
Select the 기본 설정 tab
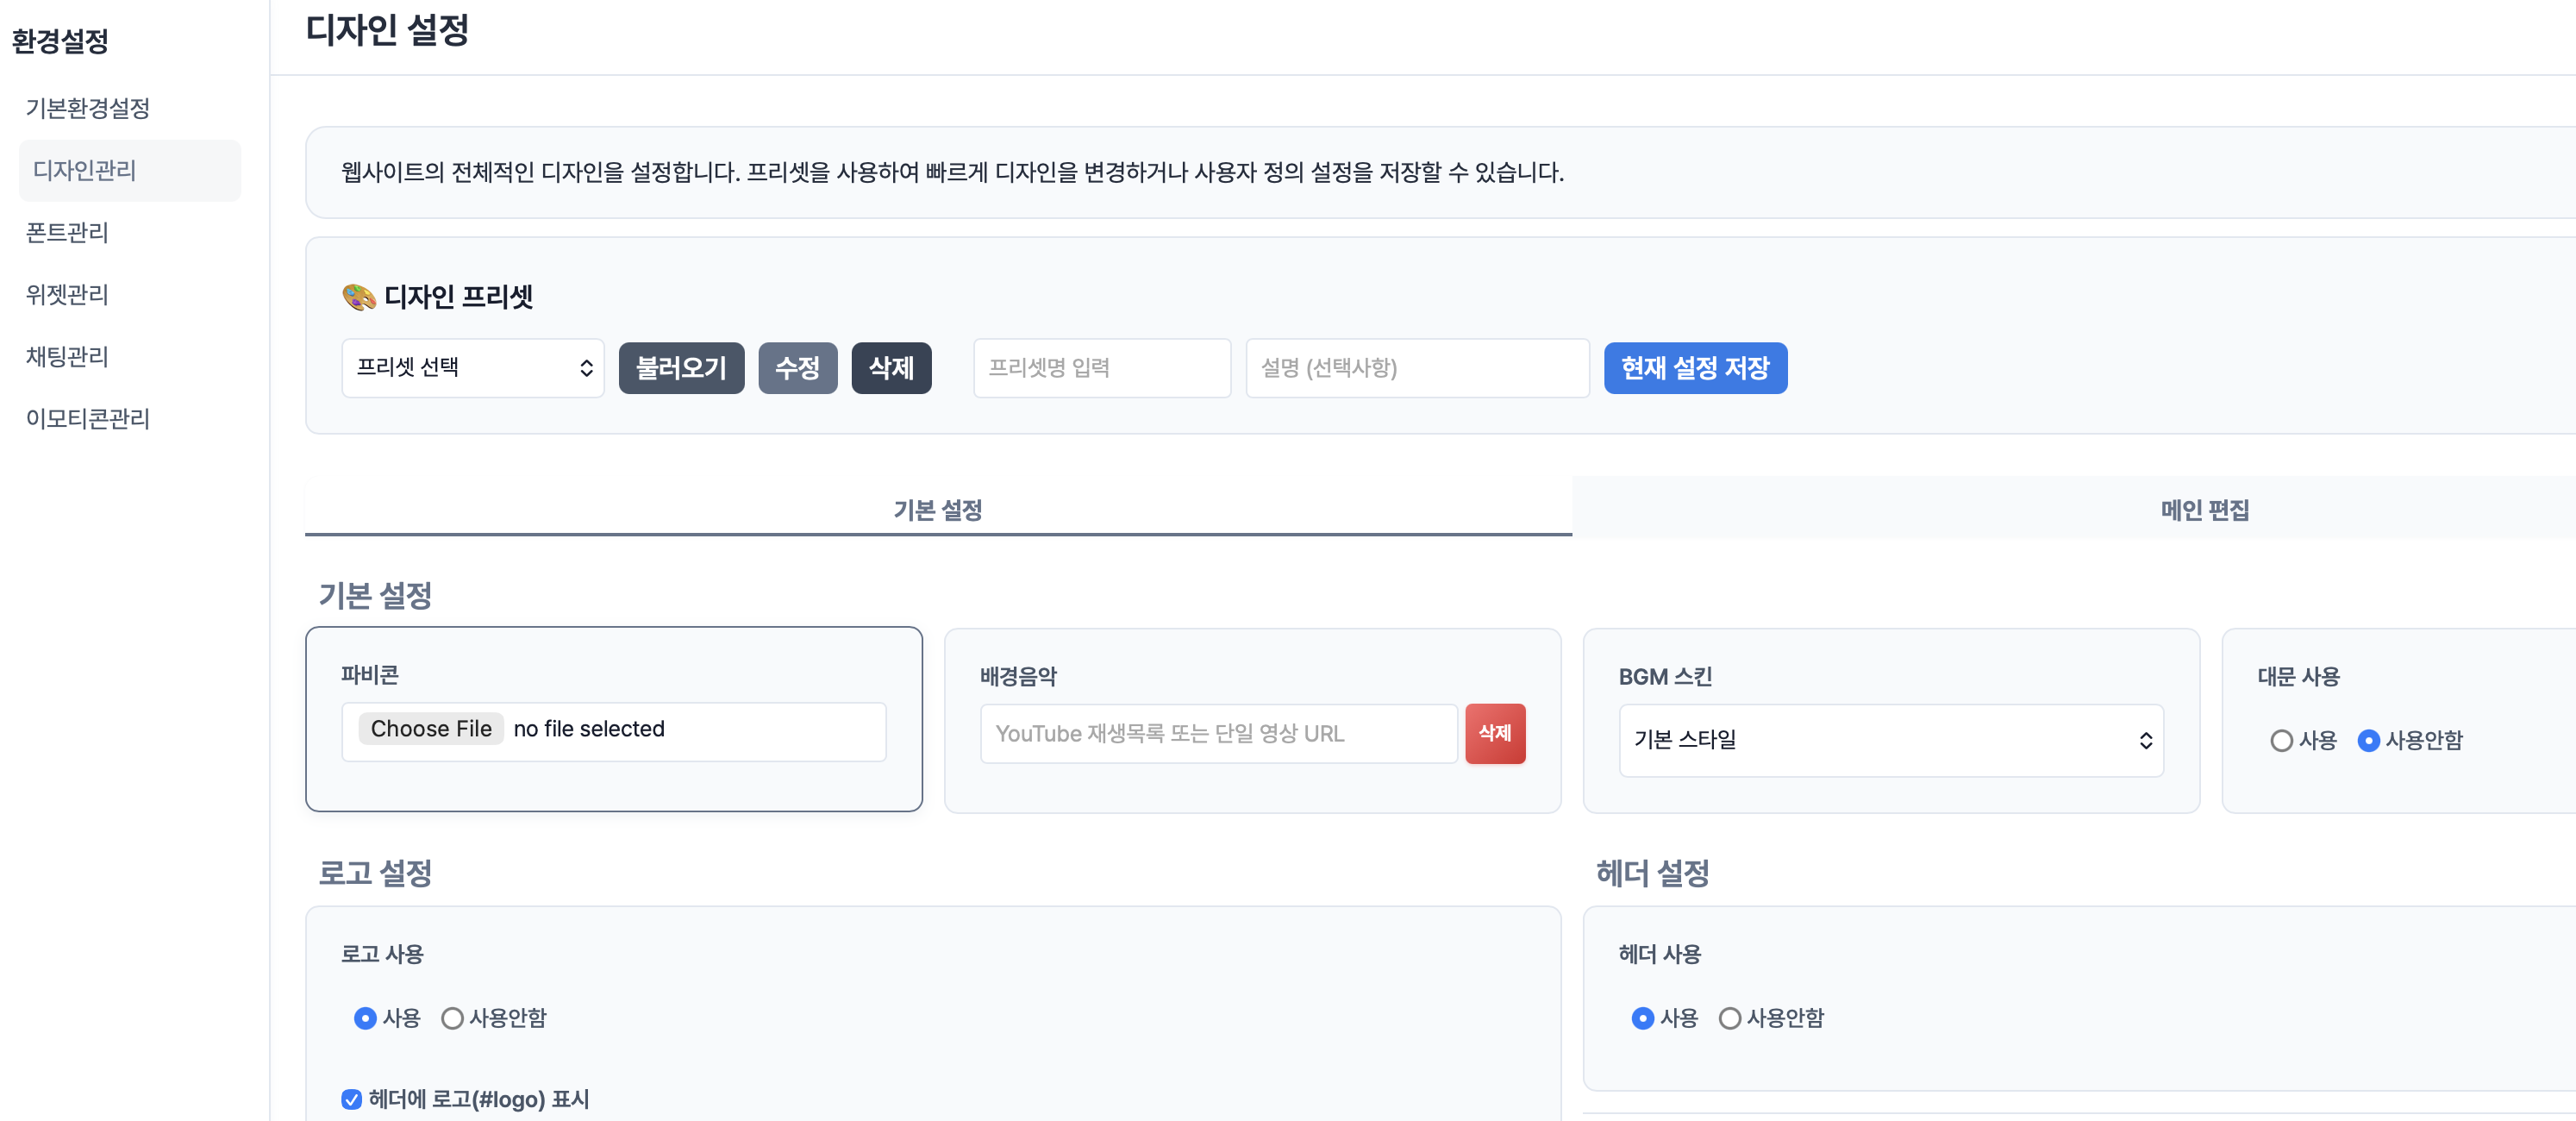click(x=937, y=510)
